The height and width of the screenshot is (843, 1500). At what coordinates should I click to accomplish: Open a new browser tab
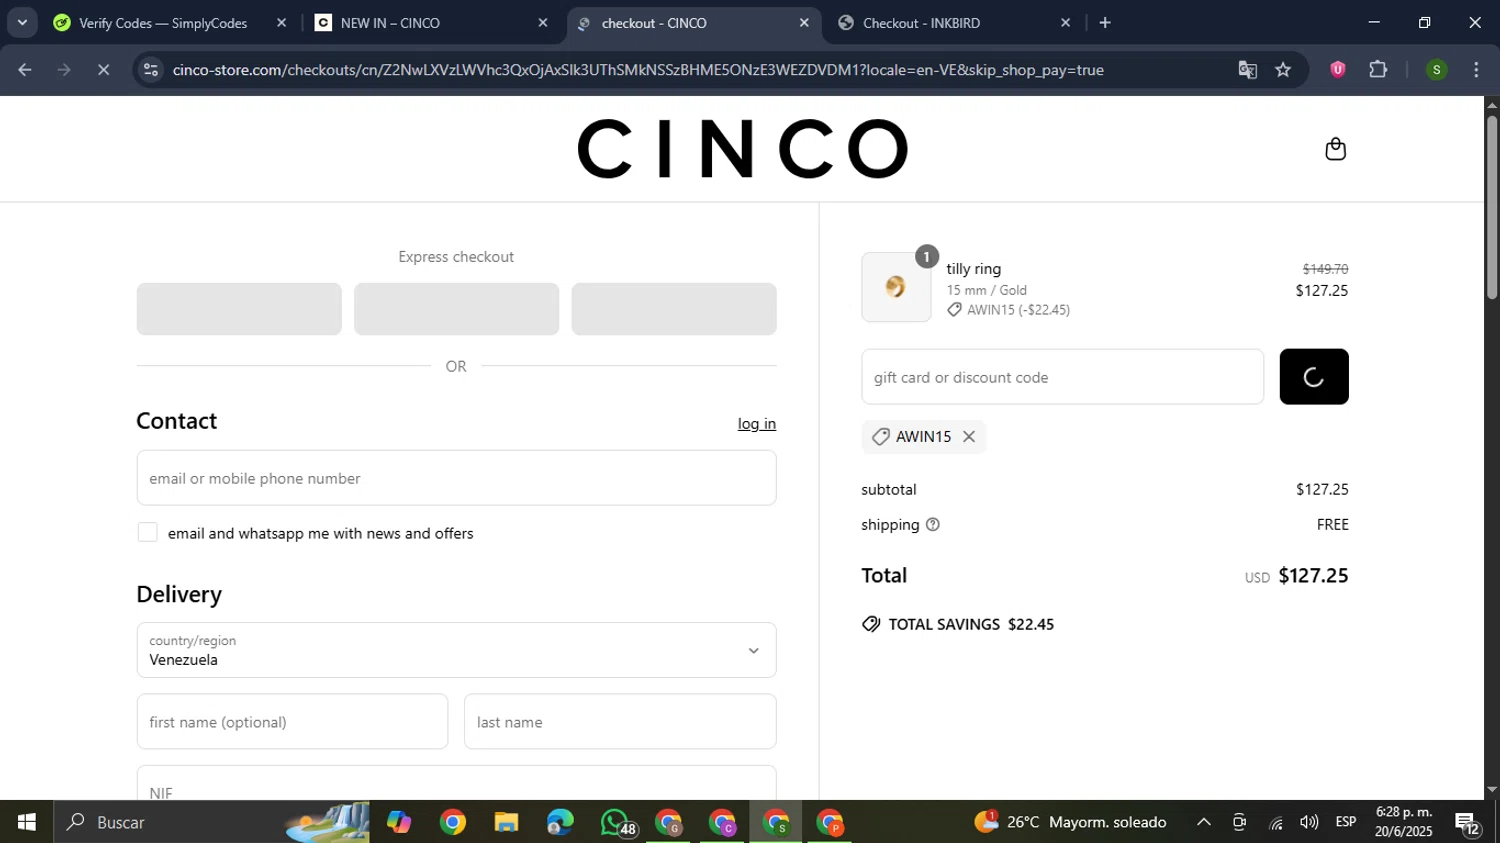pos(1105,23)
